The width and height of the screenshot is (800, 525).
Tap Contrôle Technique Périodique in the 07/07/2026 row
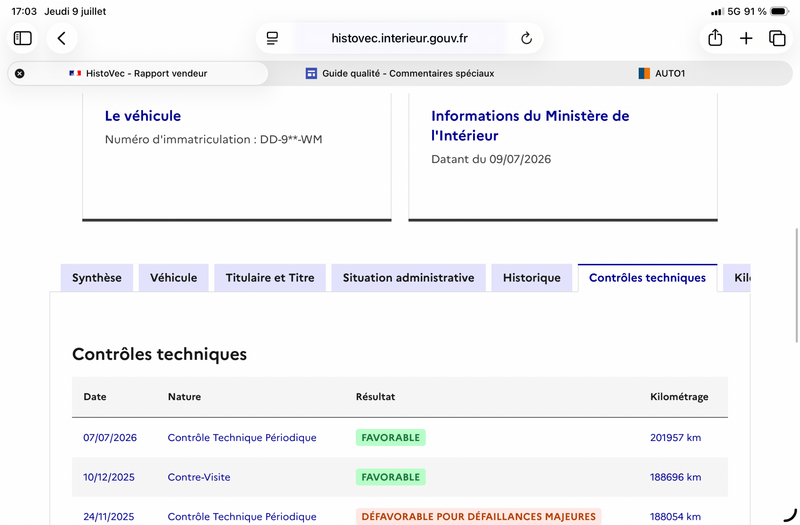coord(242,437)
